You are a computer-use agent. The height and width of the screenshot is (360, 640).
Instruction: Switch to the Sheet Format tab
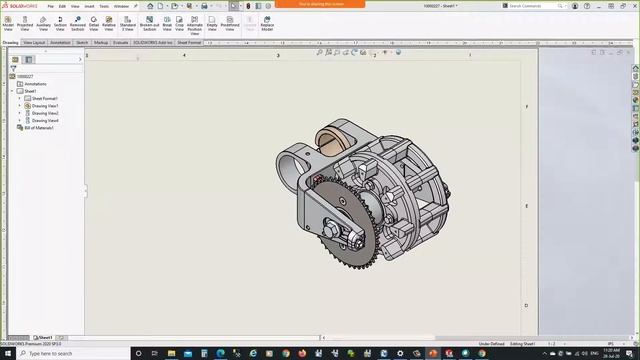pos(189,42)
